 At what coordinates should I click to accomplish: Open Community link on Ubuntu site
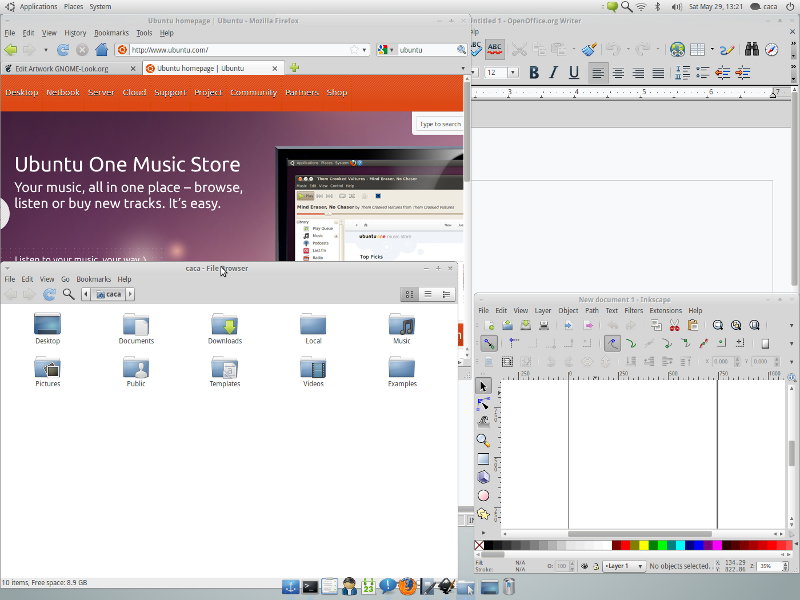coord(253,92)
